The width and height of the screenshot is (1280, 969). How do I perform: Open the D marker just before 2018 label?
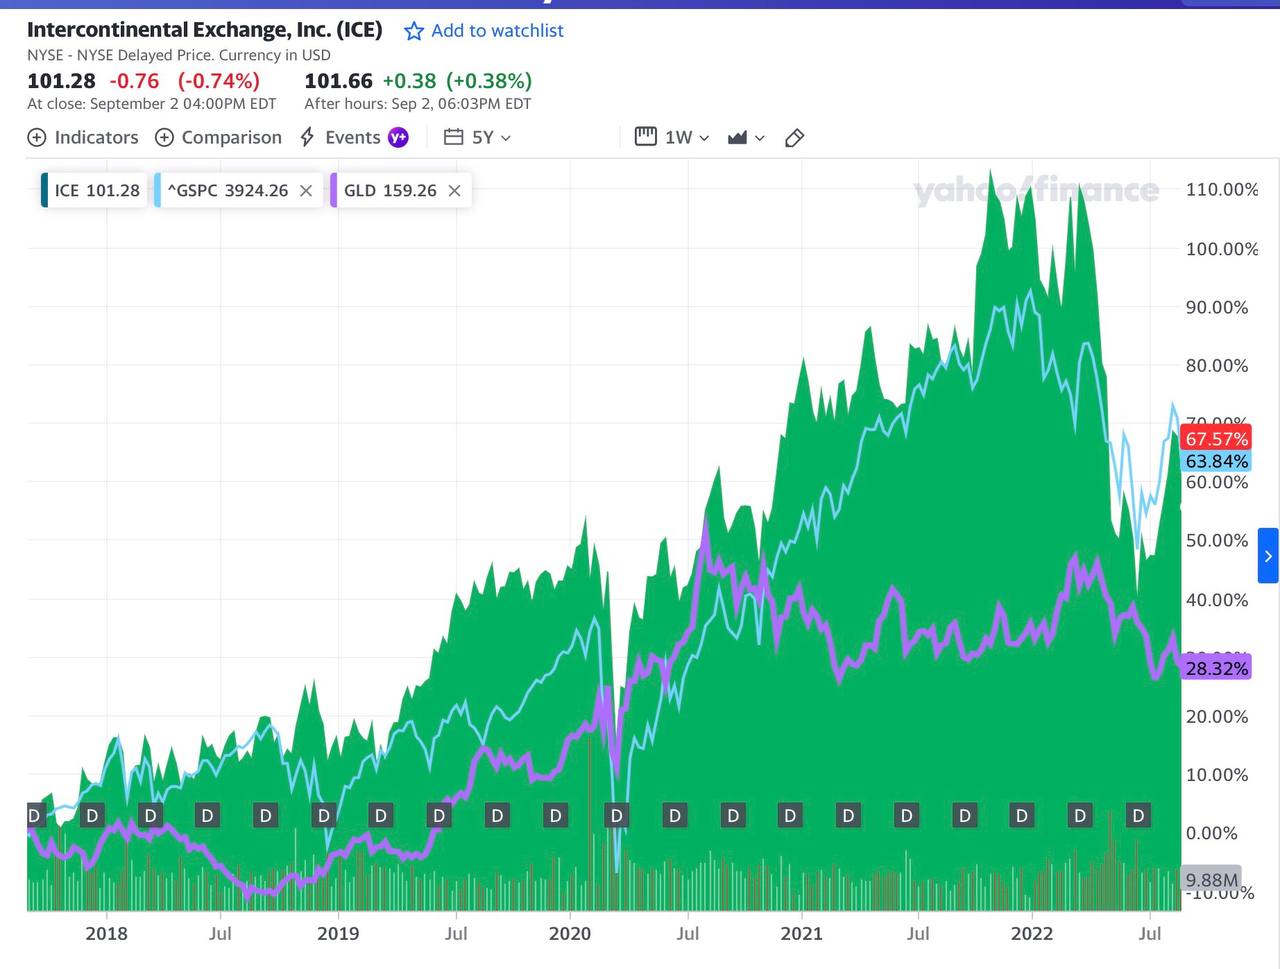tap(92, 816)
